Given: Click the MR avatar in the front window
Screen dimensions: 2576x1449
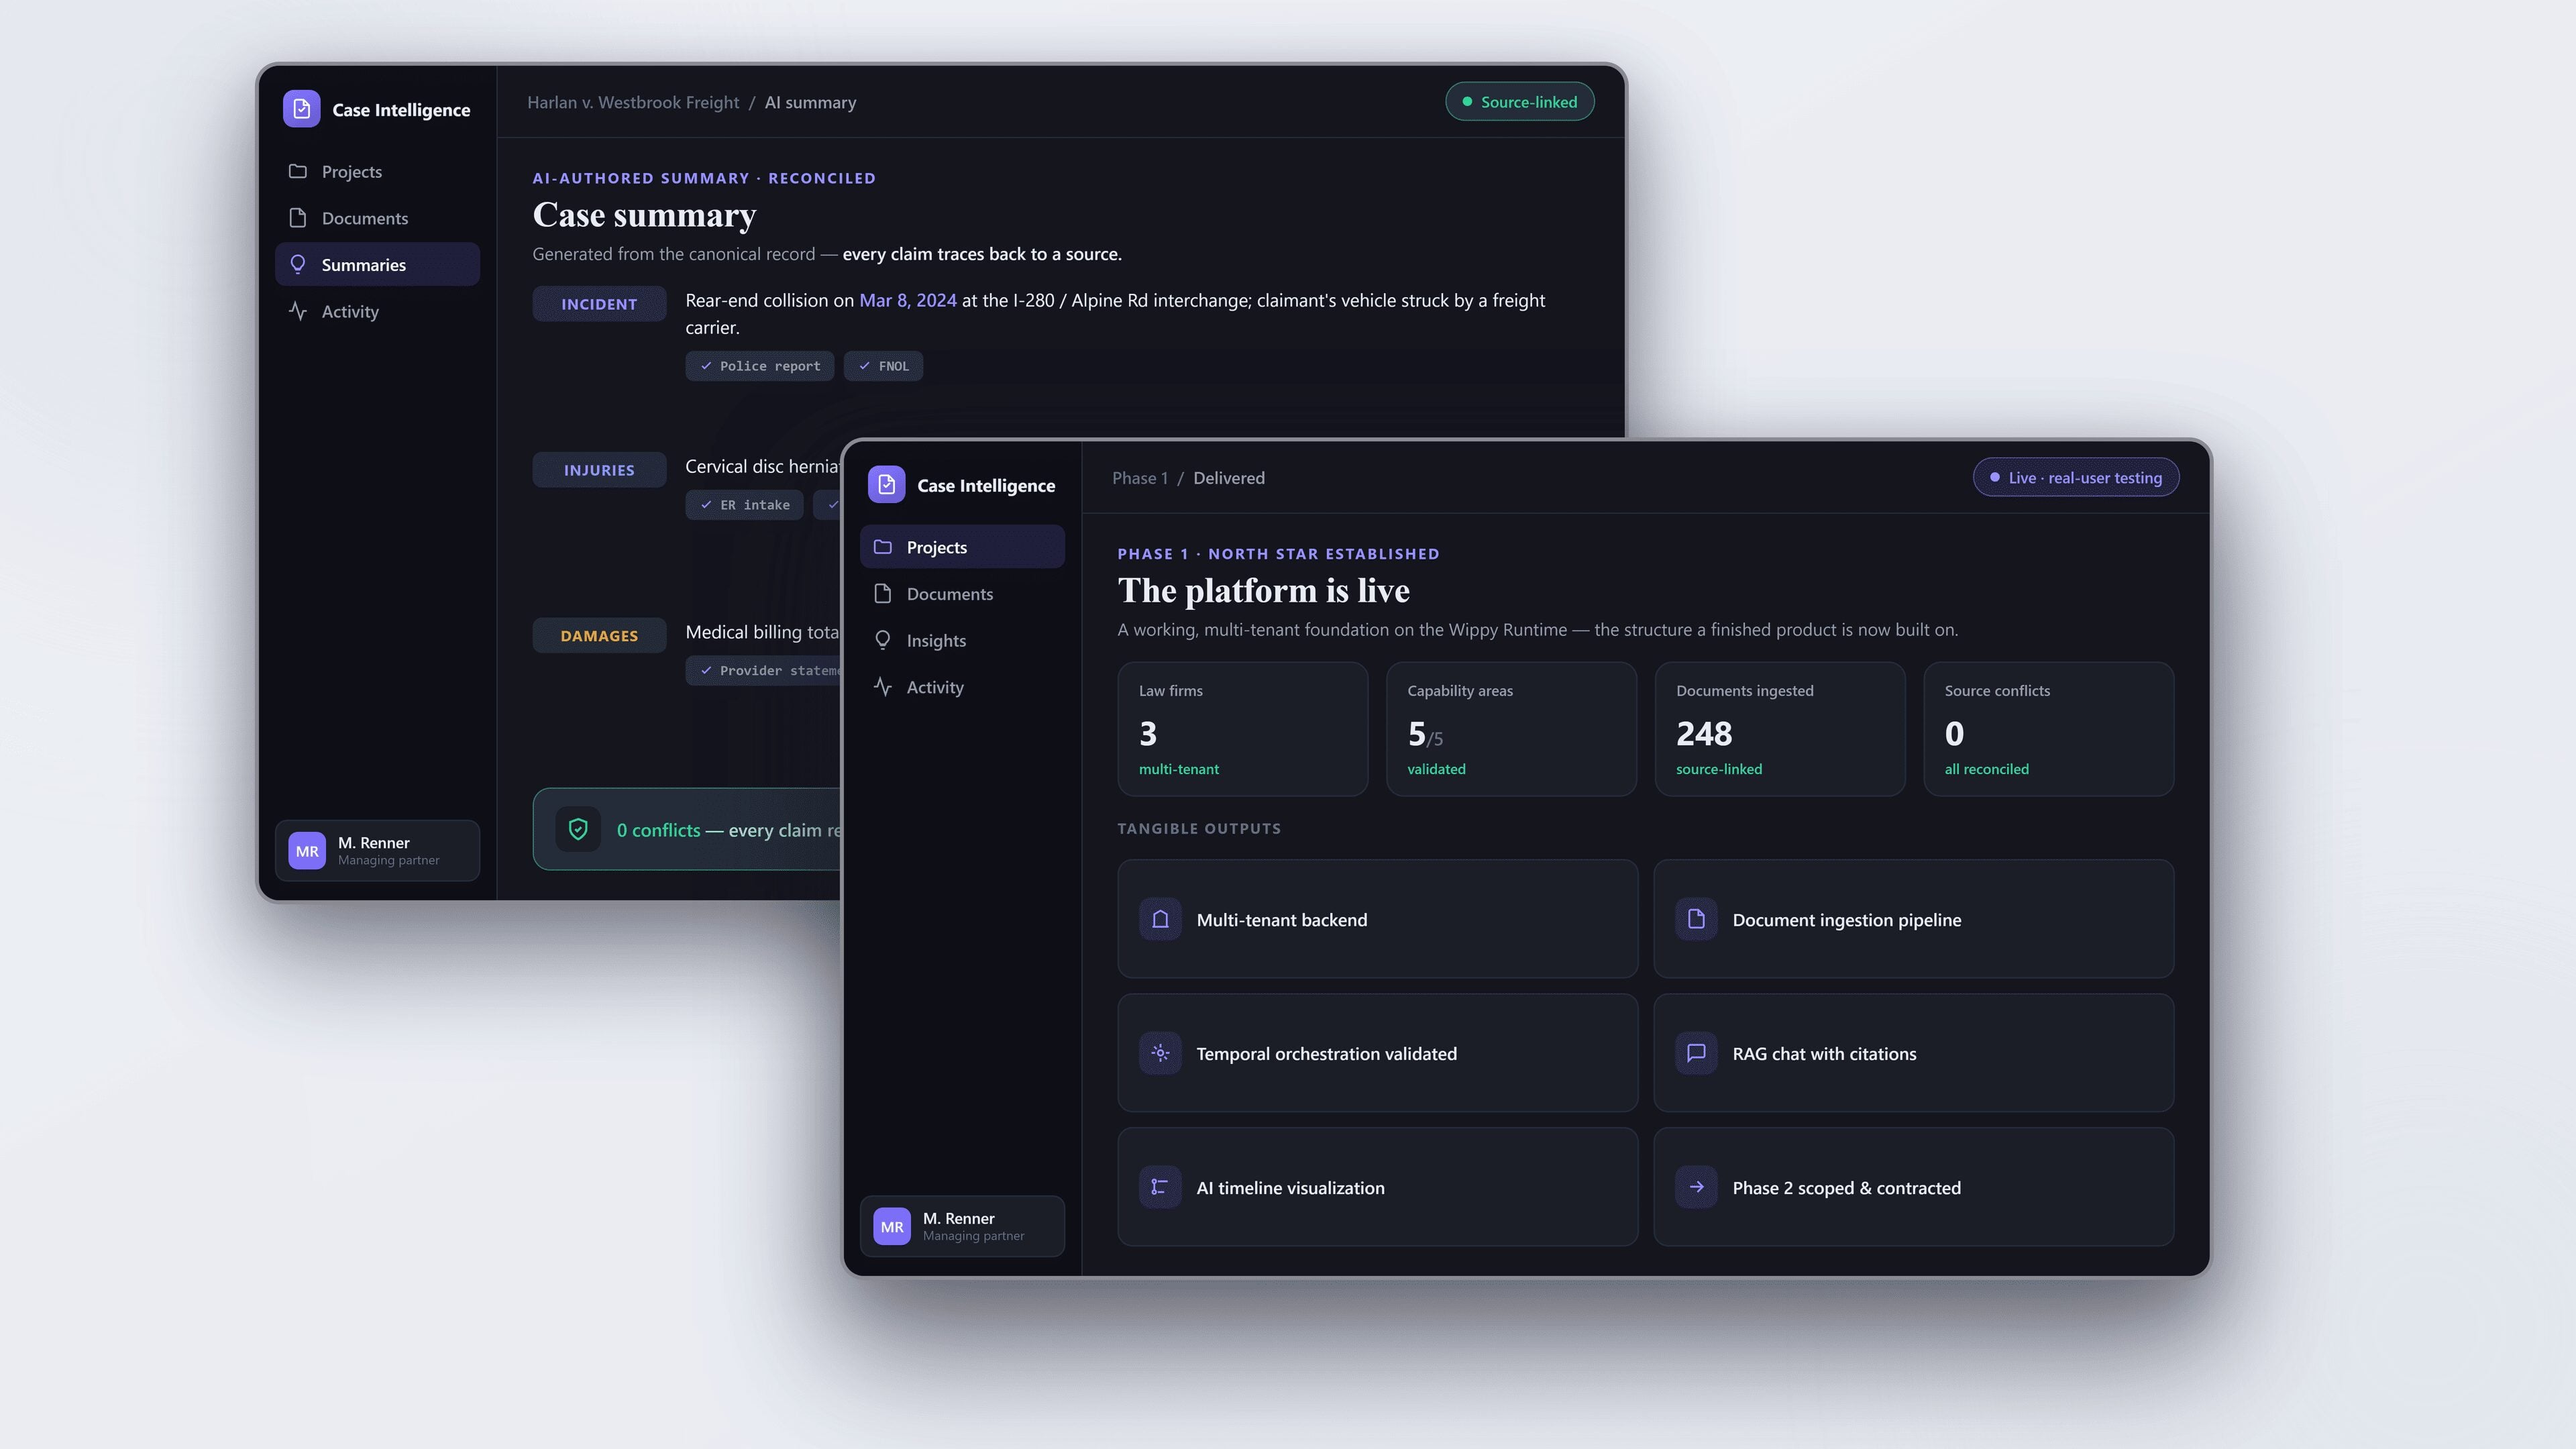Looking at the screenshot, I should click(892, 1226).
